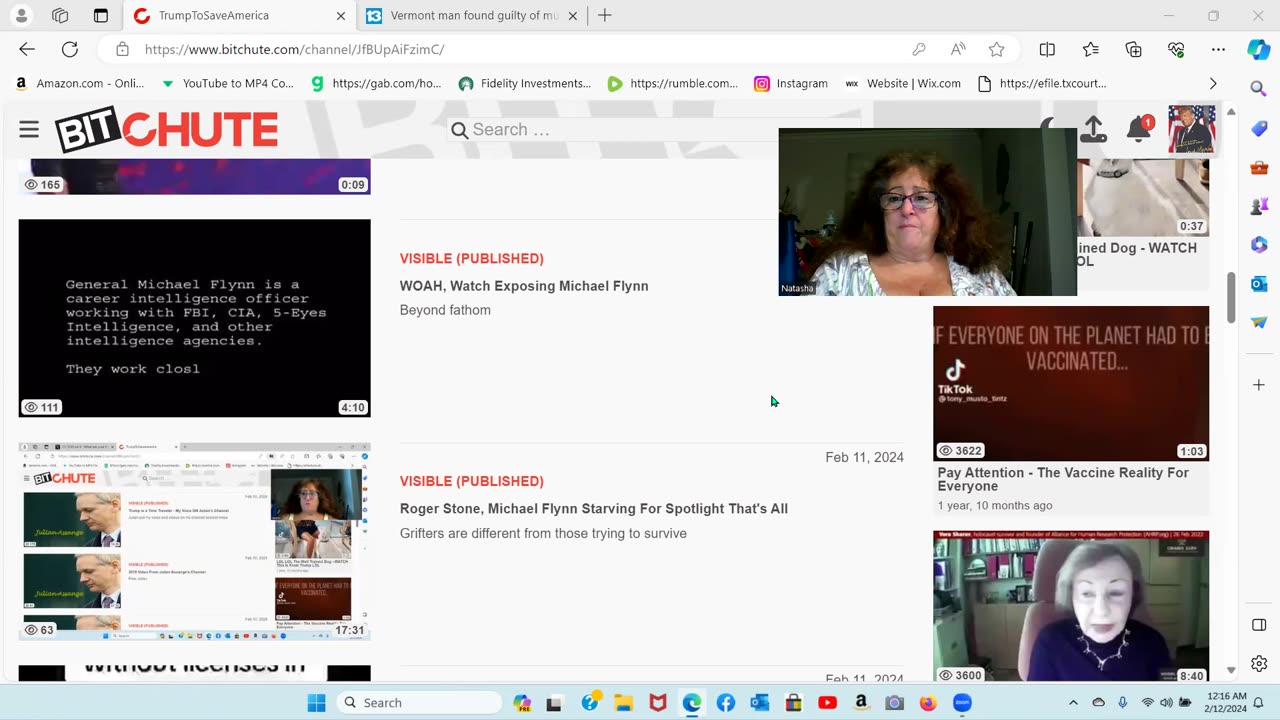Start Read Aloud in address bar

click(x=958, y=49)
